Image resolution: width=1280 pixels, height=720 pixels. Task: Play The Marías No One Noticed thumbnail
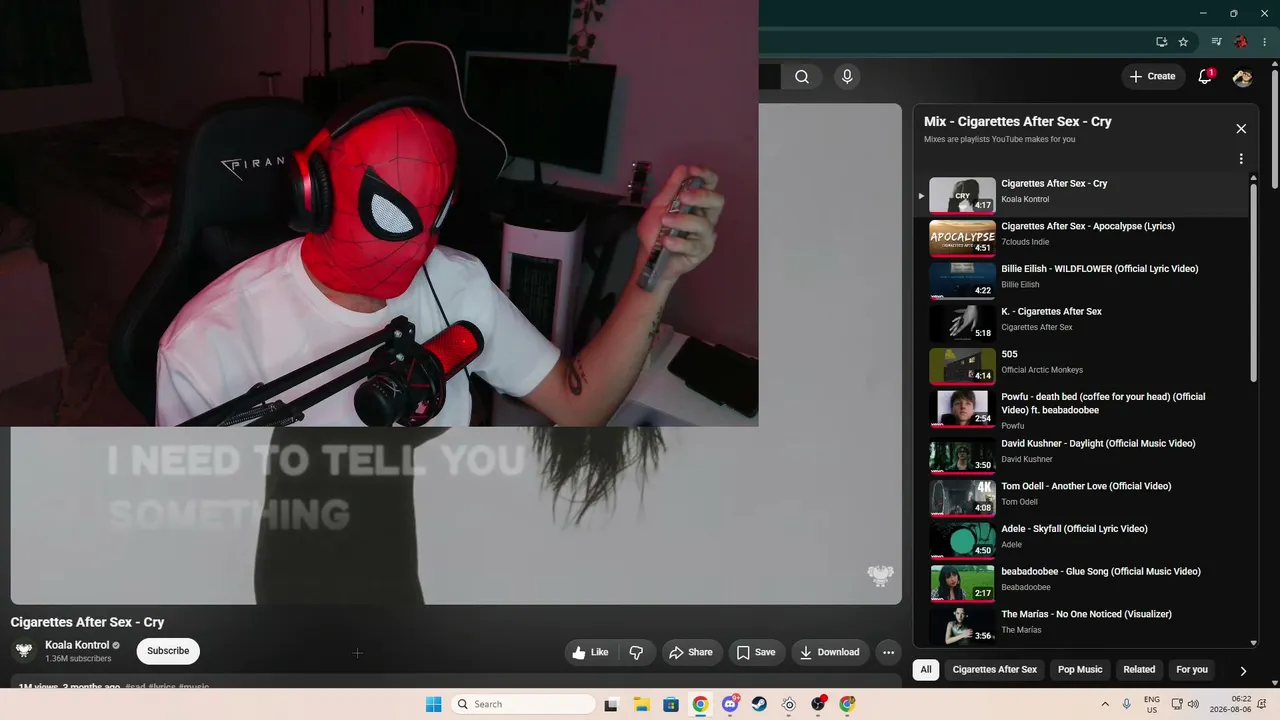(962, 626)
